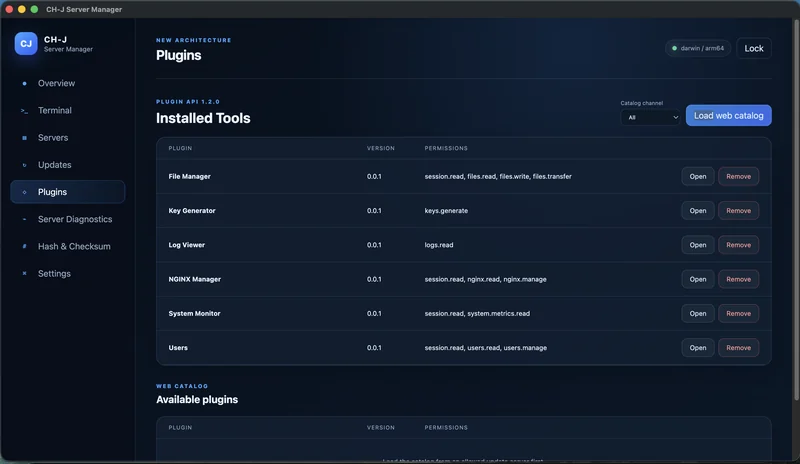Open the NGINX Manager plugin
800x464 pixels.
[697, 279]
